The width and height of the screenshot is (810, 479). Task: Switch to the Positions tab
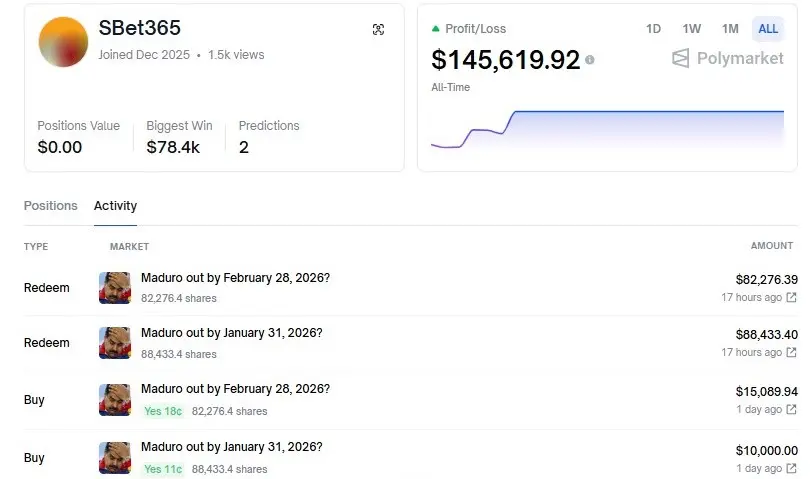pyautogui.click(x=51, y=206)
